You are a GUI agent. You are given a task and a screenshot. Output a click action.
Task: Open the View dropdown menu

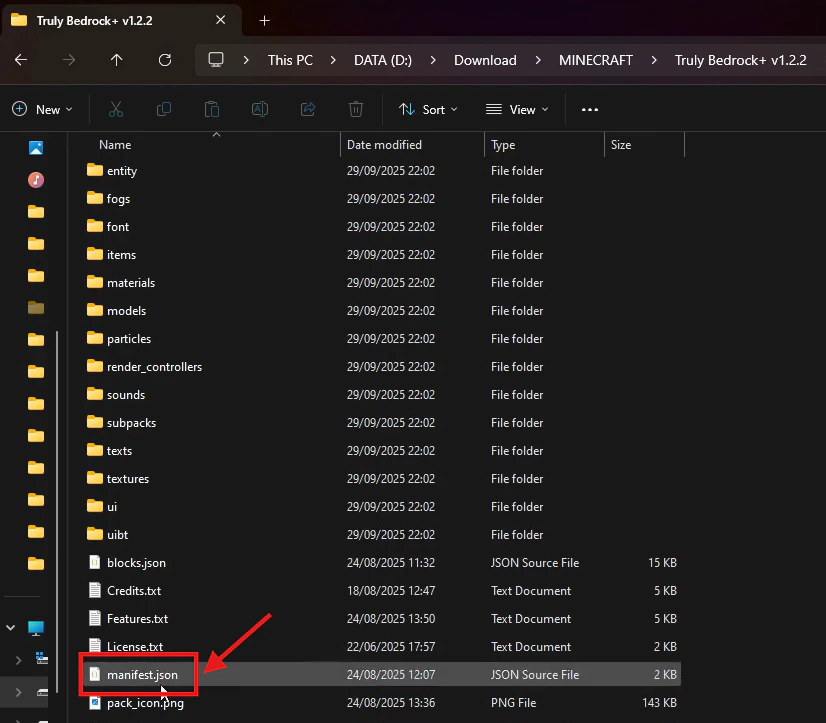(517, 110)
